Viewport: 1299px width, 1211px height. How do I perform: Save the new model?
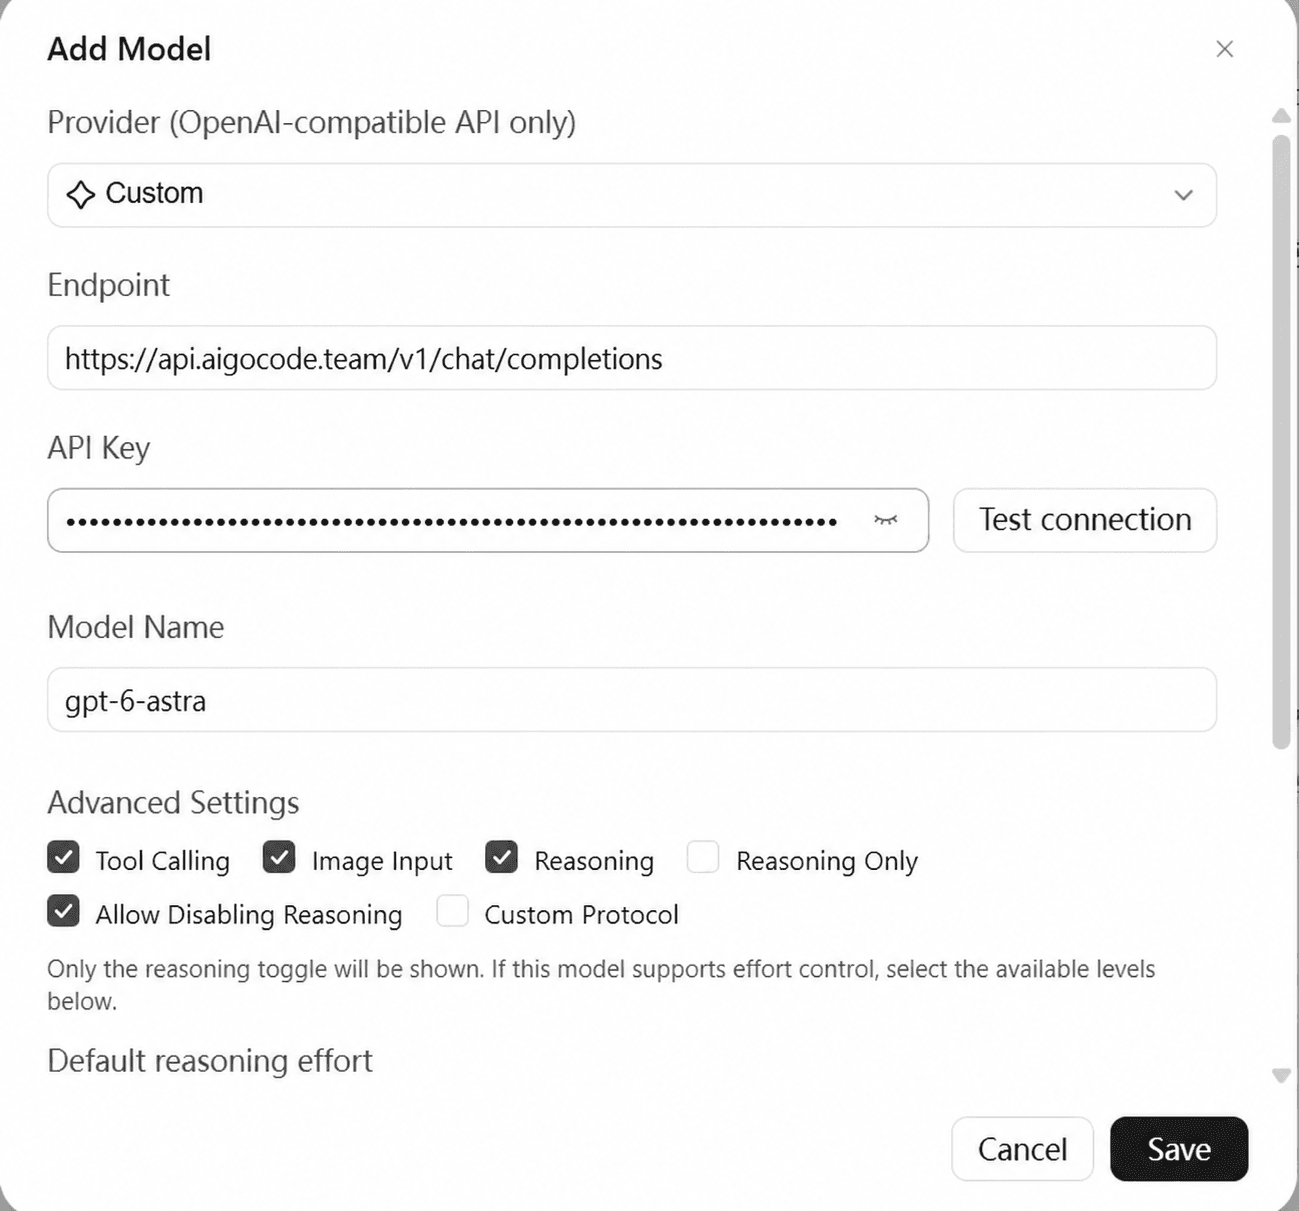pyautogui.click(x=1179, y=1149)
